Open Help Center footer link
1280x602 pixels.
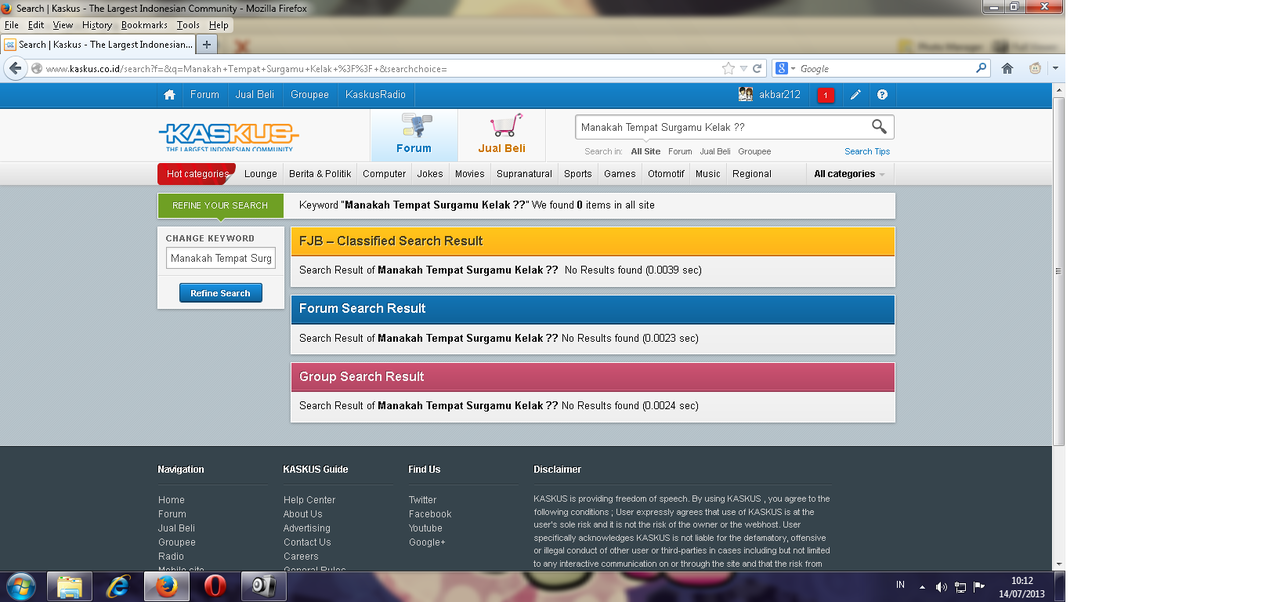pos(309,500)
